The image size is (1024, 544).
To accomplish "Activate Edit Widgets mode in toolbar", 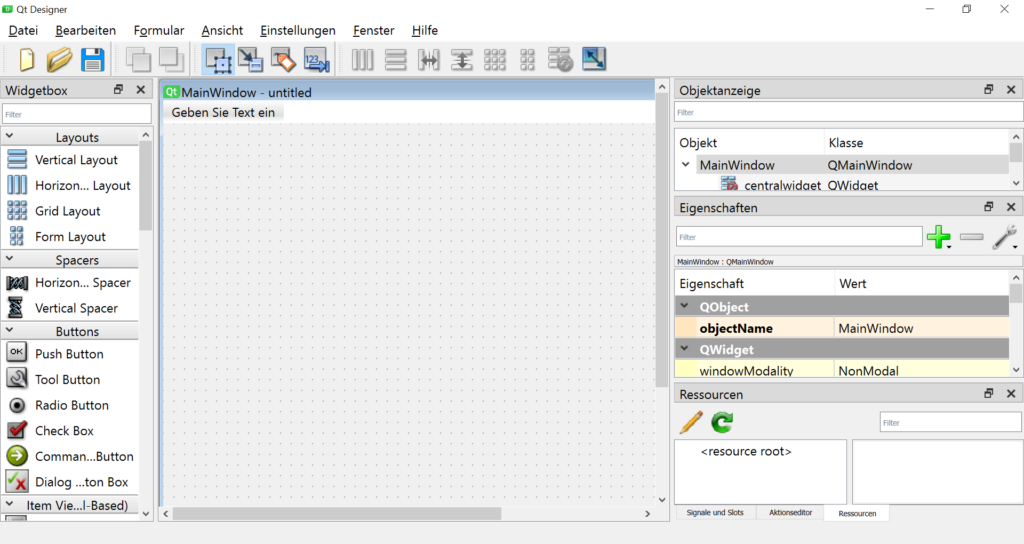I will 219,59.
